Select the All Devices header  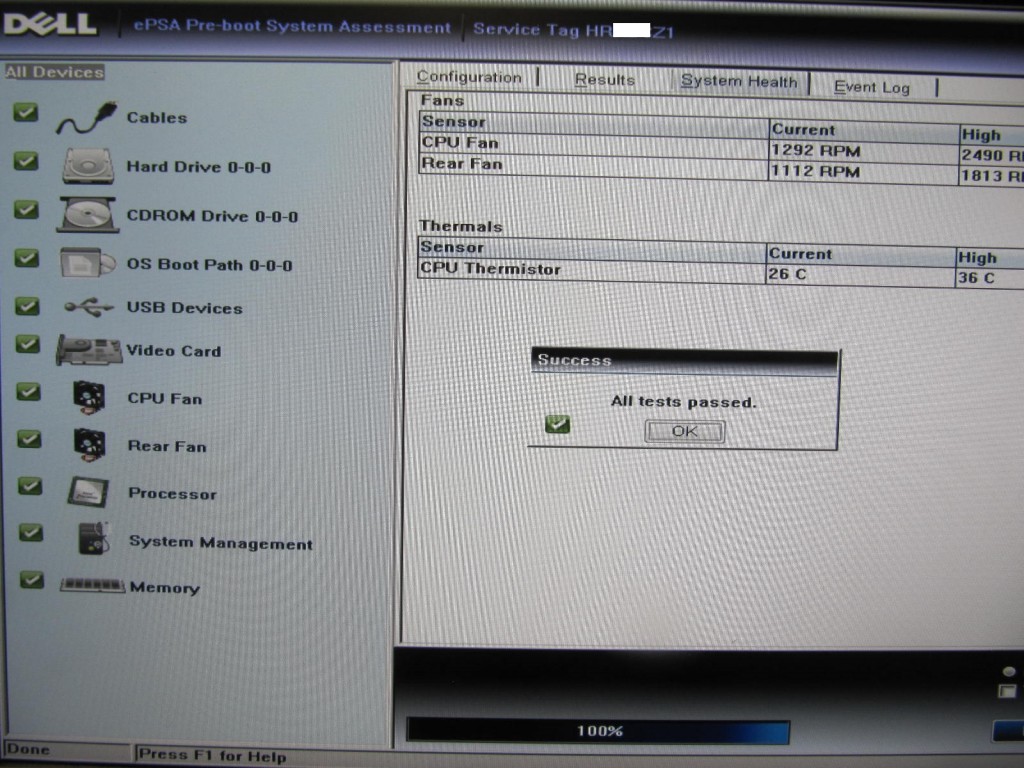click(x=55, y=72)
